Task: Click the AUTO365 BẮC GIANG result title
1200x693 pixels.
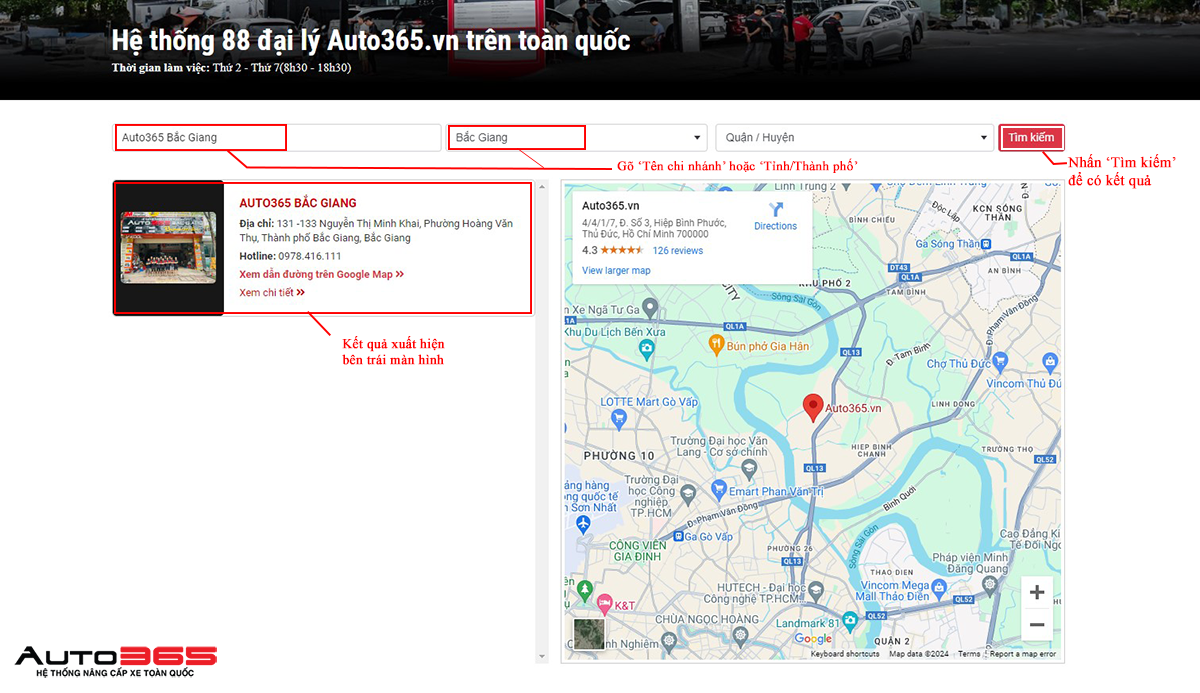Action: tap(298, 204)
